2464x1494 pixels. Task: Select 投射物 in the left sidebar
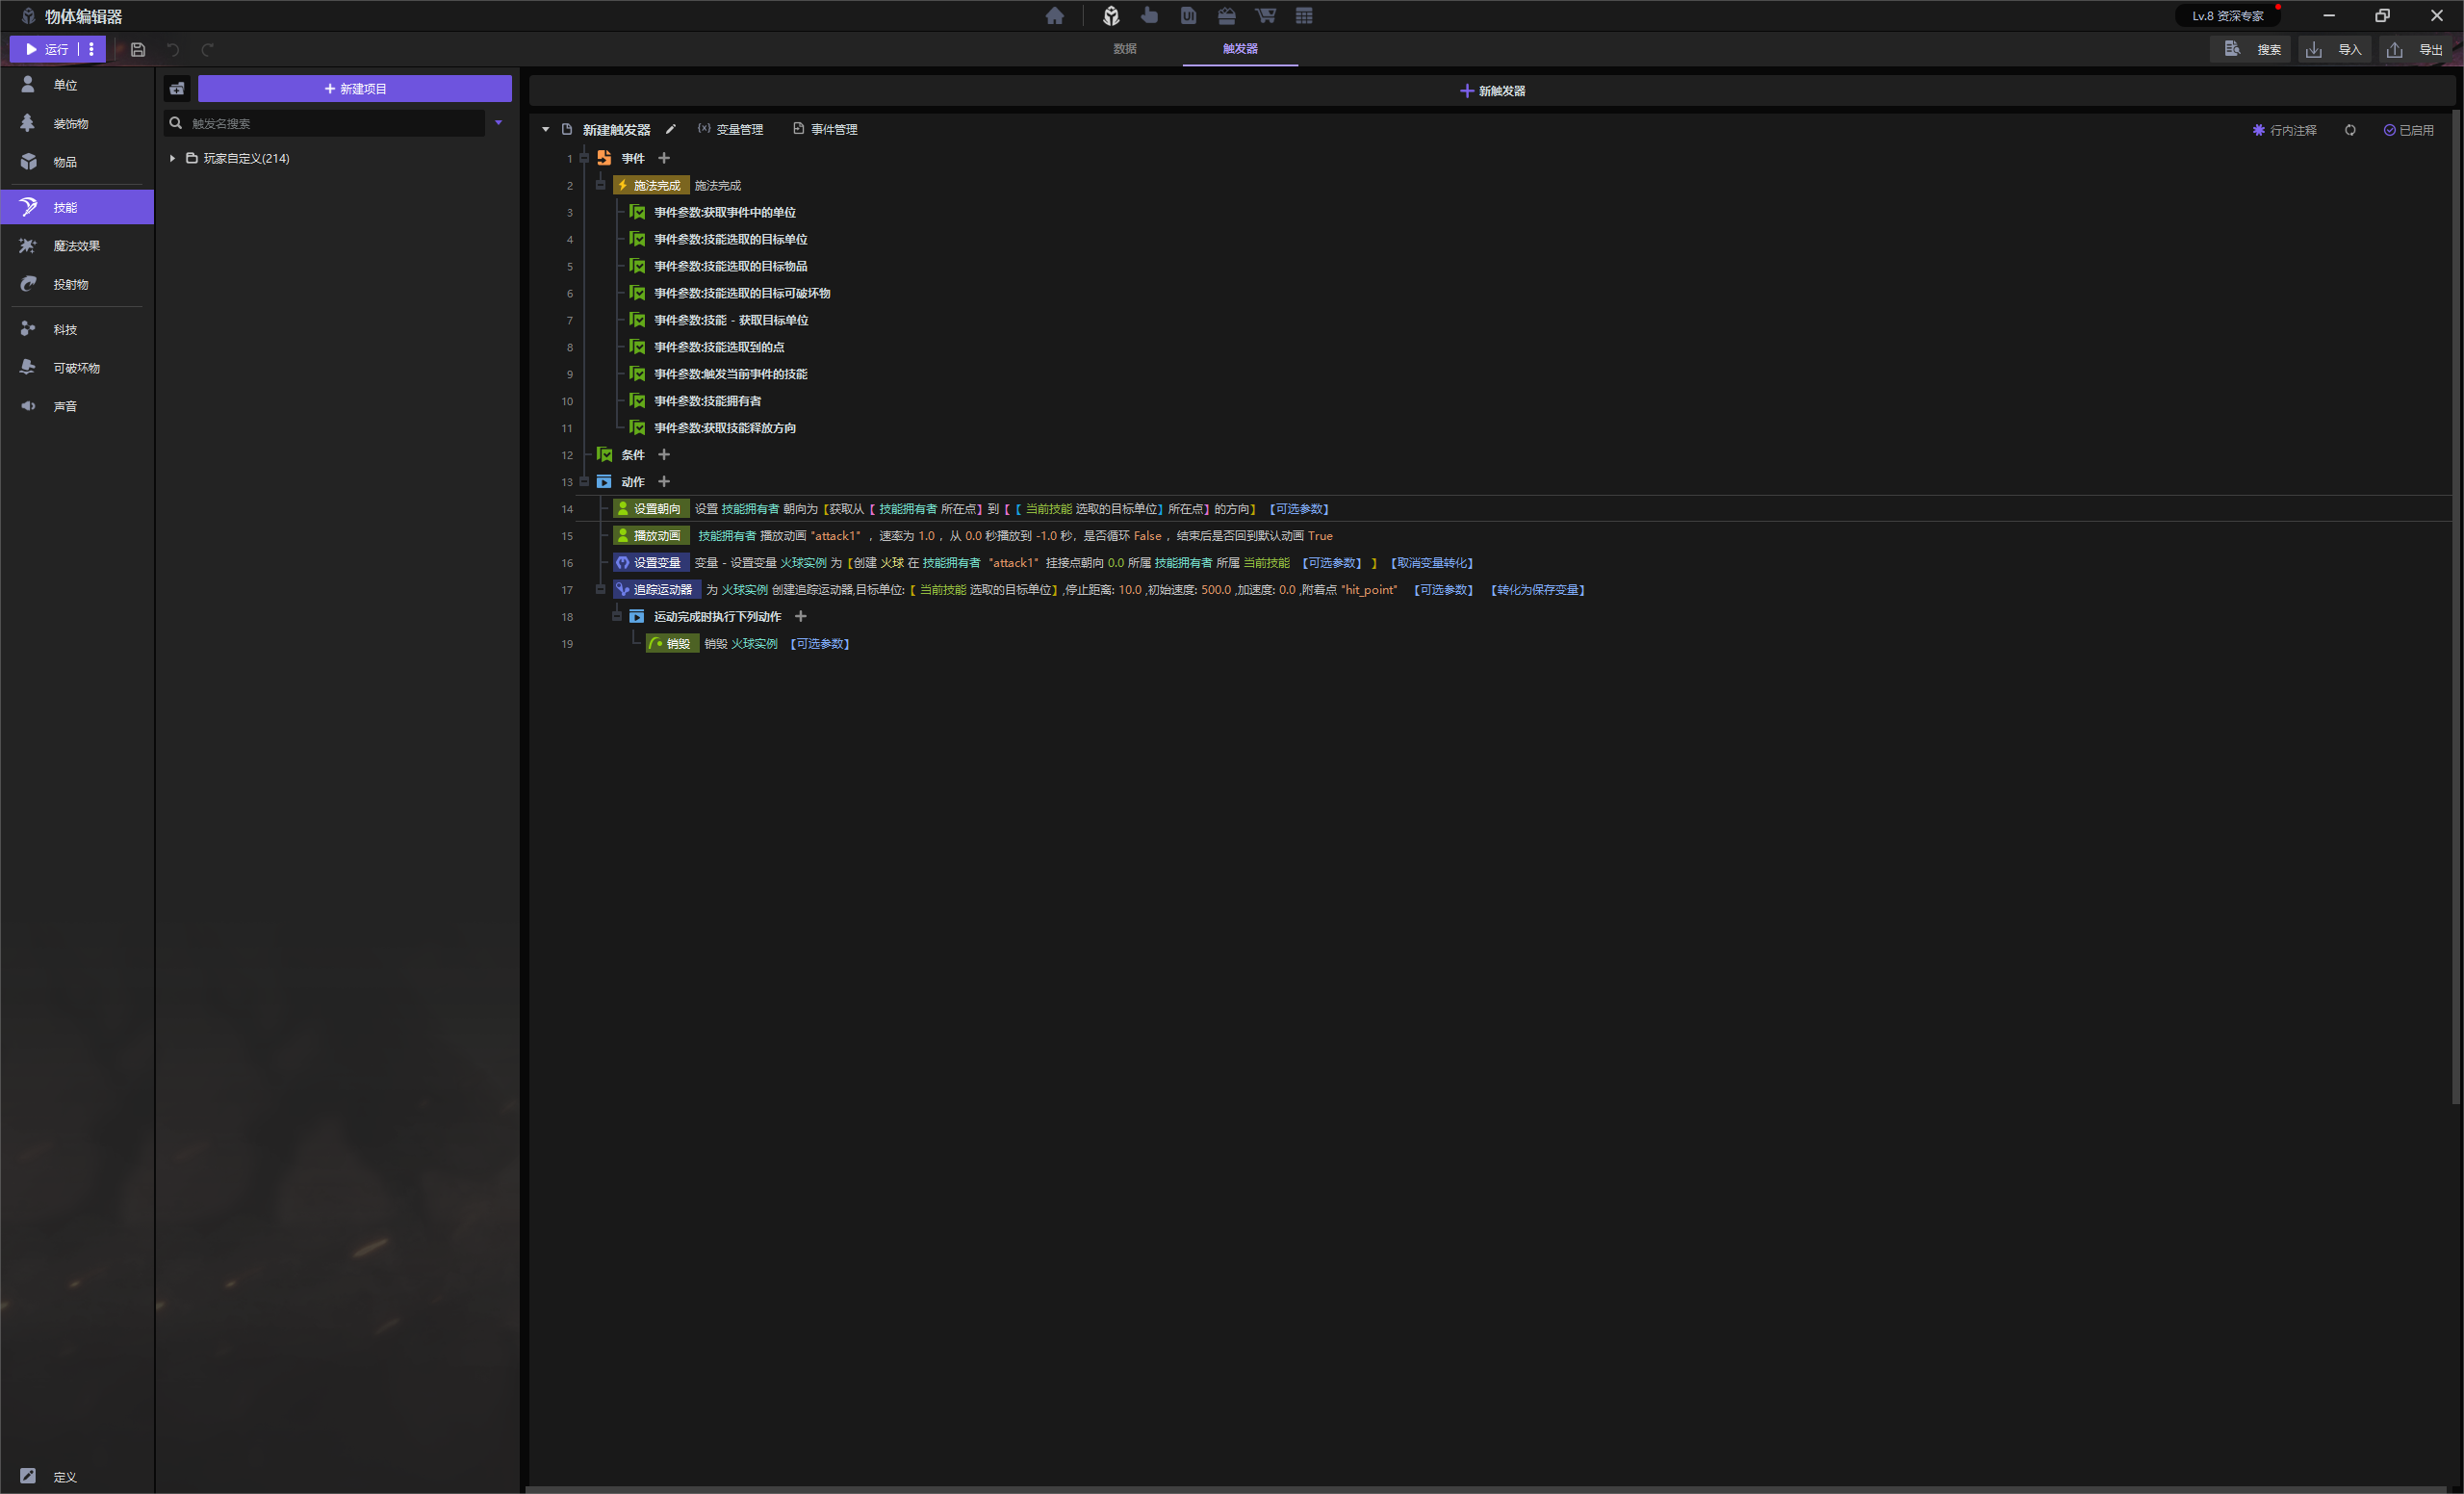[x=77, y=285]
